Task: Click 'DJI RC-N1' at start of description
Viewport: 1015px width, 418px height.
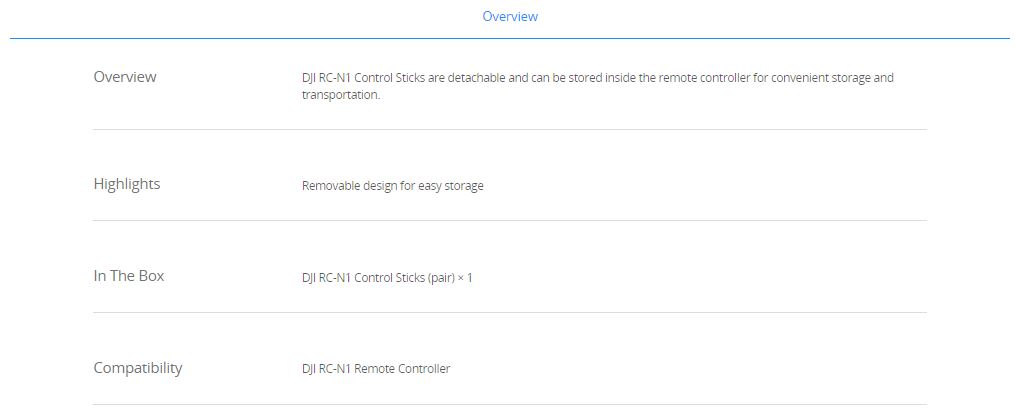Action: (326, 78)
